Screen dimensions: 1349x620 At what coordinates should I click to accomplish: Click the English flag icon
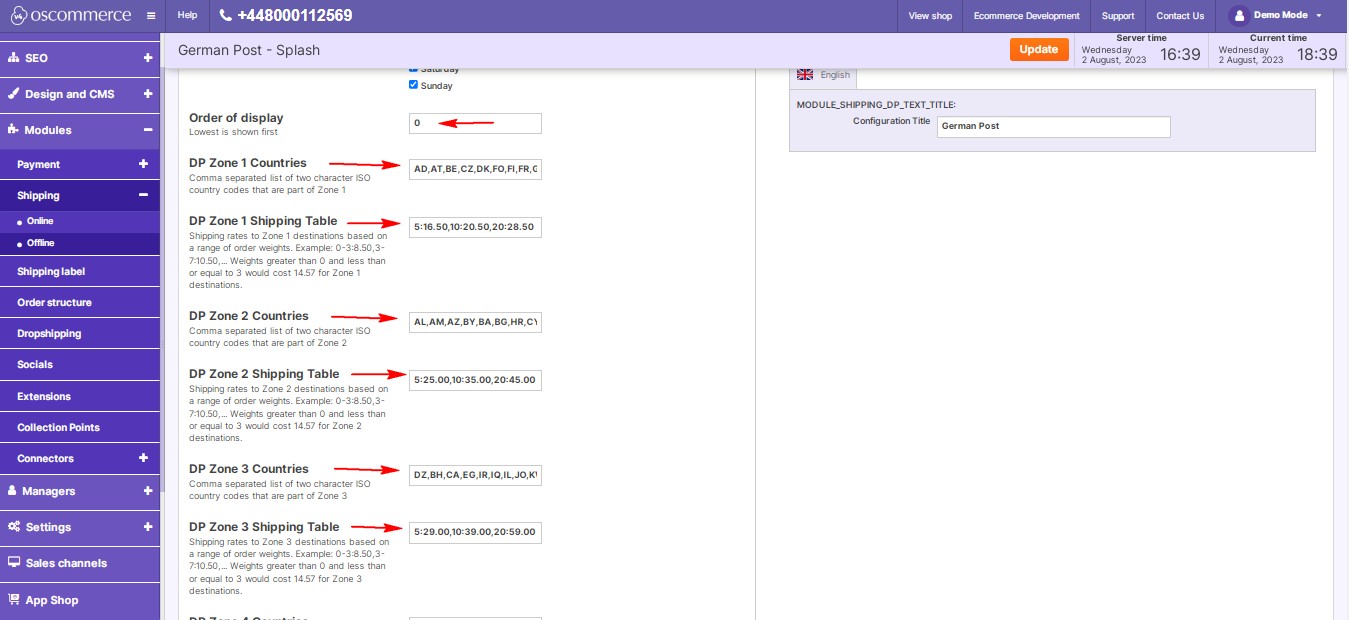805,74
